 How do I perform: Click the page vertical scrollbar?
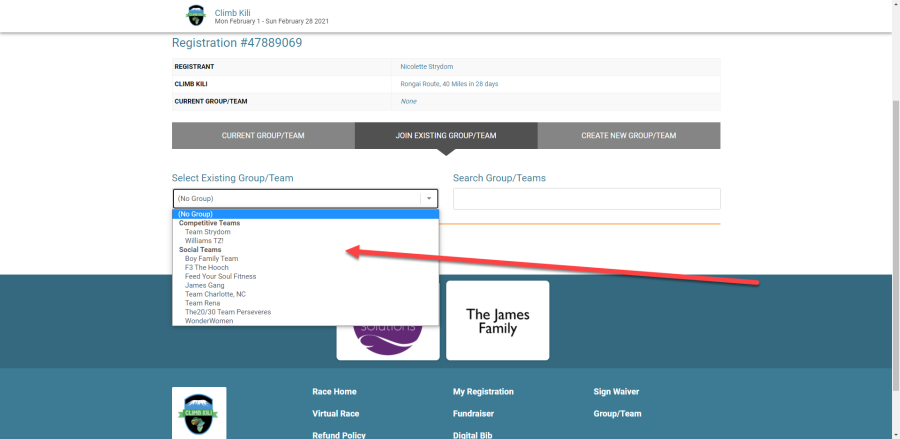point(895,244)
